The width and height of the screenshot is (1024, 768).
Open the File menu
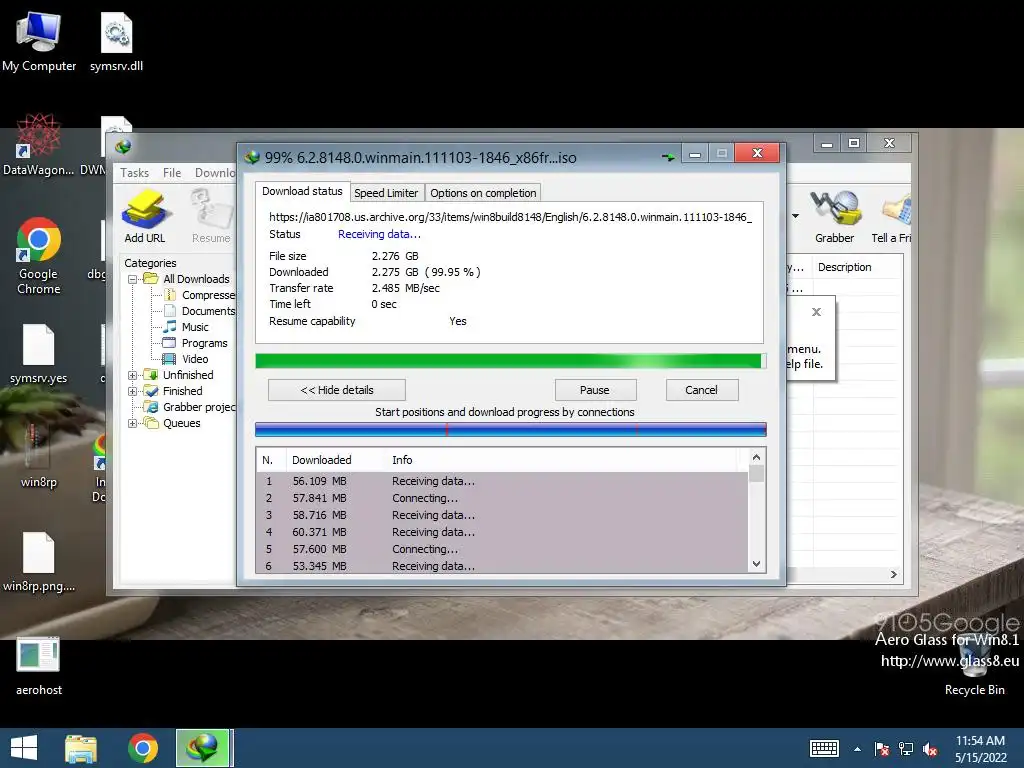[172, 172]
